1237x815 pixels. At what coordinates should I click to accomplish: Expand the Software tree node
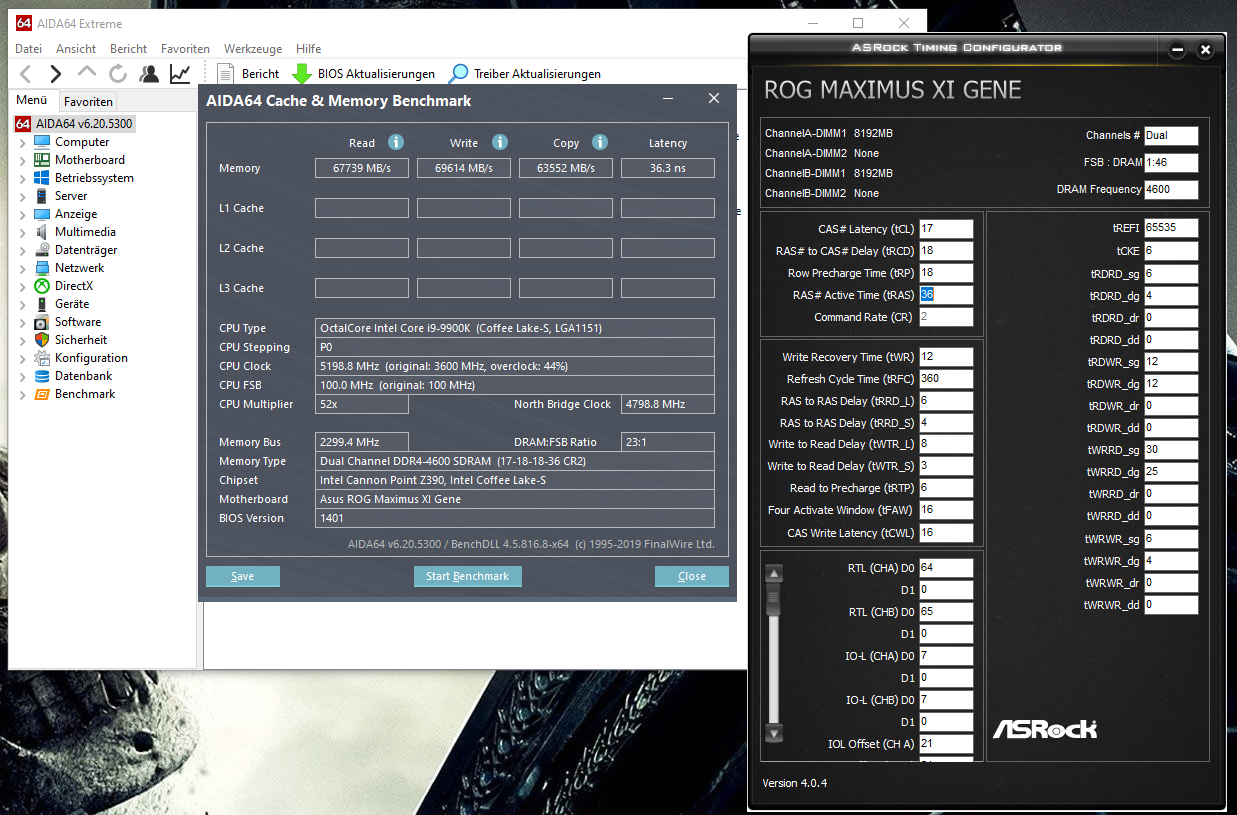[23, 322]
